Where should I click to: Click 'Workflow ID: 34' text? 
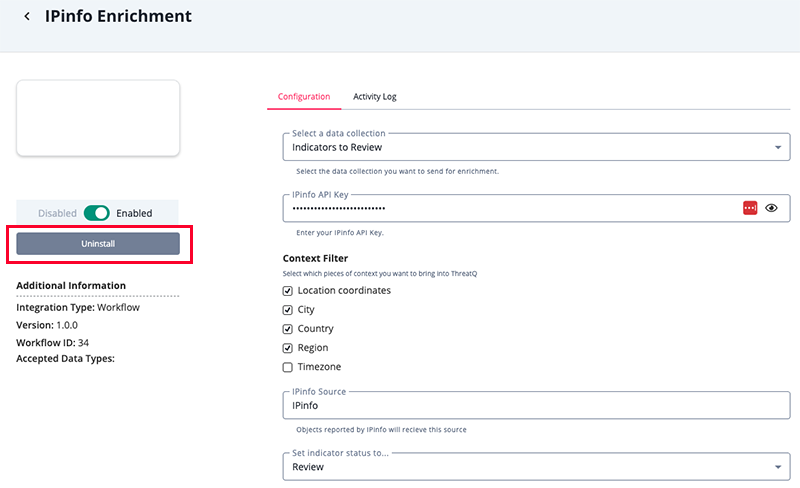pyautogui.click(x=53, y=343)
